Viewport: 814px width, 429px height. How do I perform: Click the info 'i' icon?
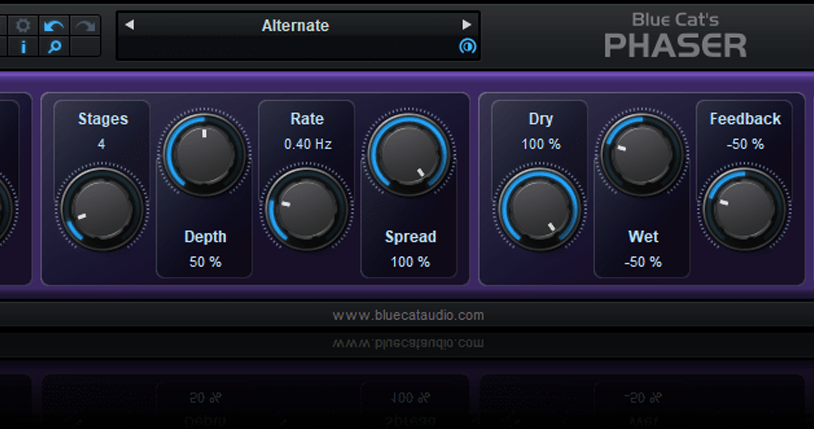(x=24, y=46)
